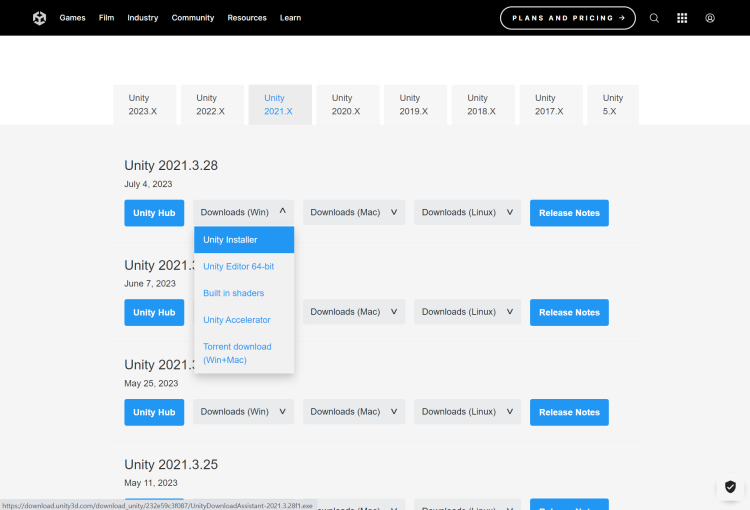Expand Downloads (Linux) for June 7, 2023 release
Image resolution: width=750 pixels, height=510 pixels.
pyautogui.click(x=467, y=312)
